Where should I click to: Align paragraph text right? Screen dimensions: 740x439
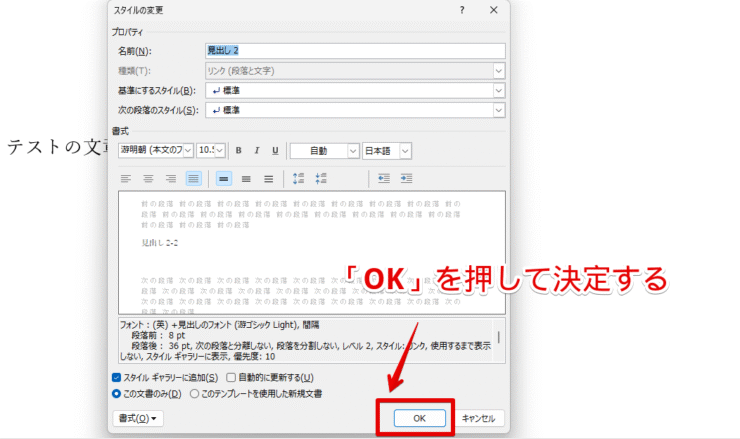pyautogui.click(x=171, y=178)
